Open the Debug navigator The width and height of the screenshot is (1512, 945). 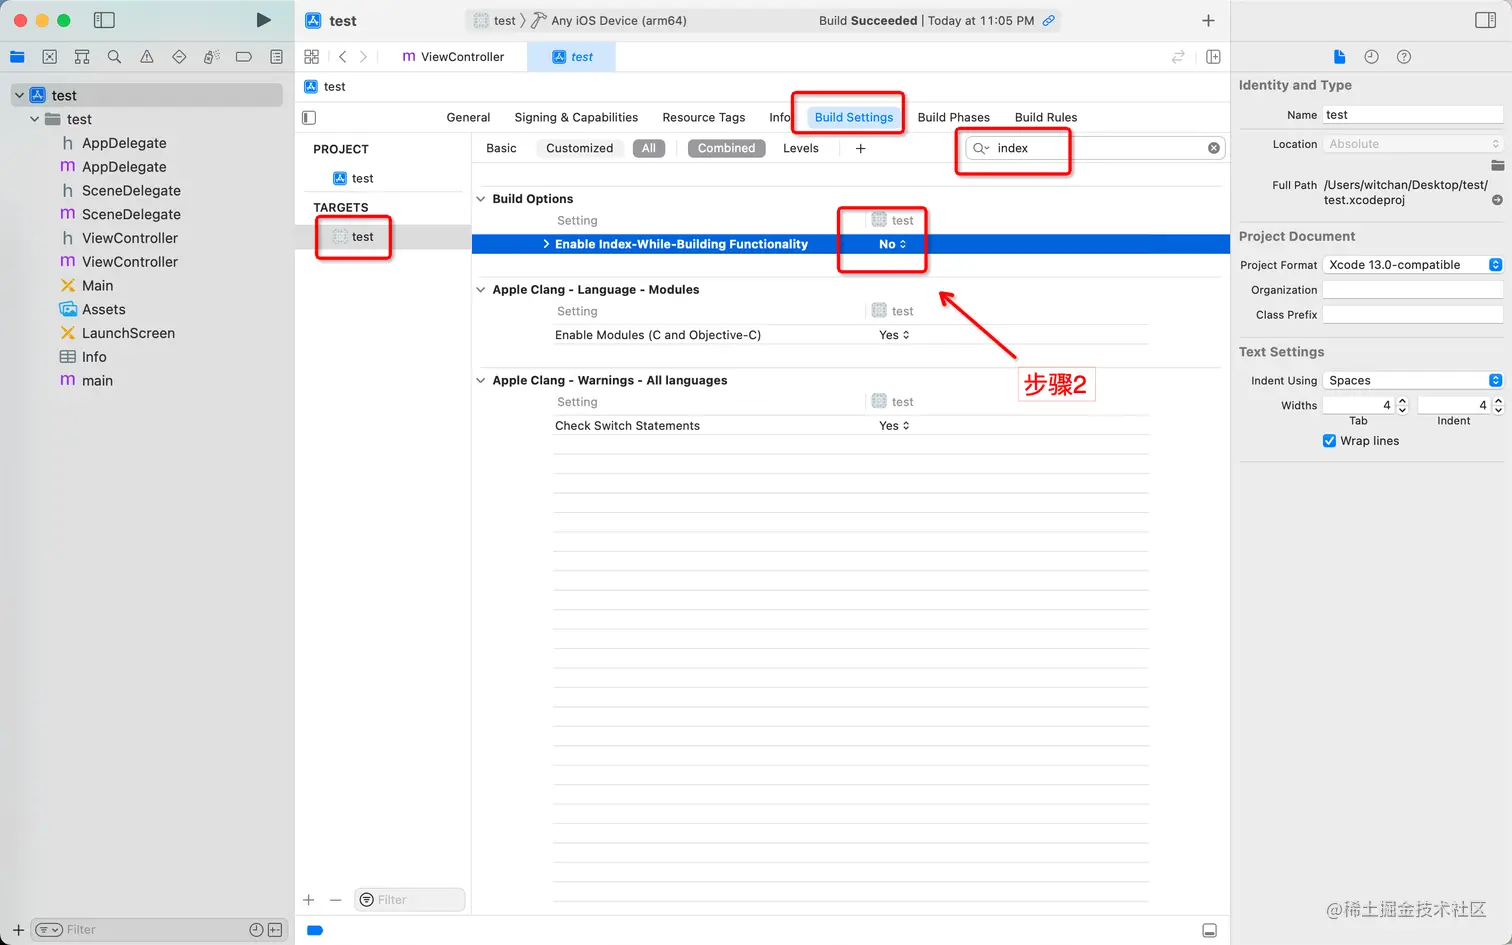pyautogui.click(x=211, y=57)
